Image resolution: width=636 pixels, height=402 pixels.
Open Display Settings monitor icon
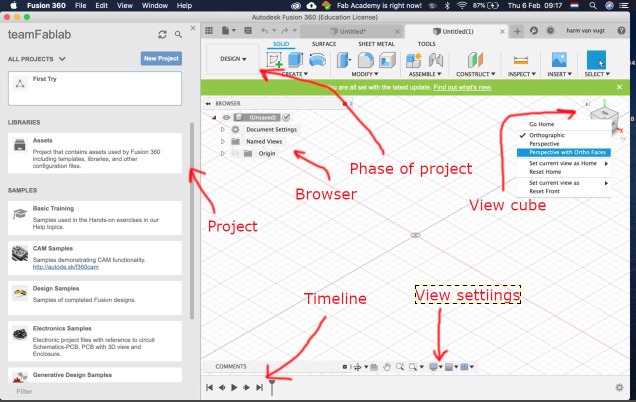coord(433,367)
